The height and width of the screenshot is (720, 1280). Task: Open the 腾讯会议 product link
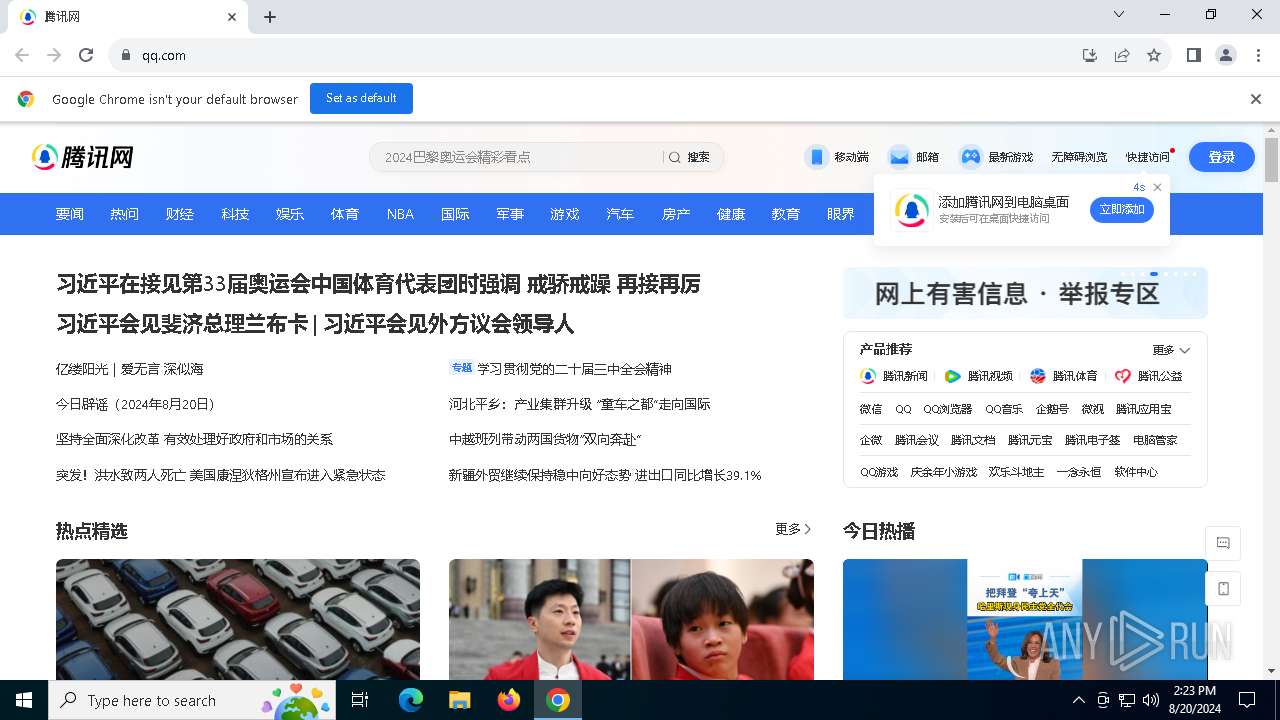tap(916, 440)
